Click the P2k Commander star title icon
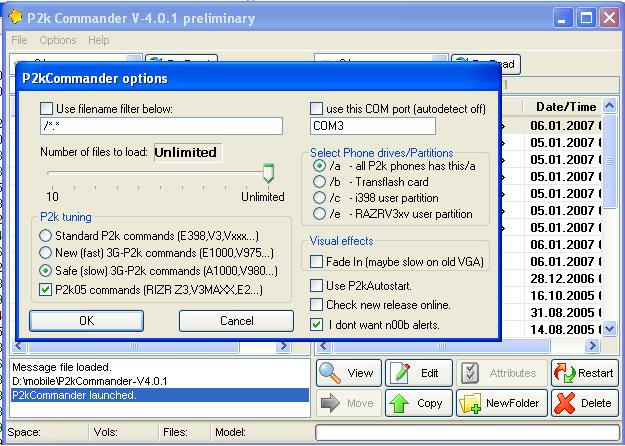 [15, 17]
